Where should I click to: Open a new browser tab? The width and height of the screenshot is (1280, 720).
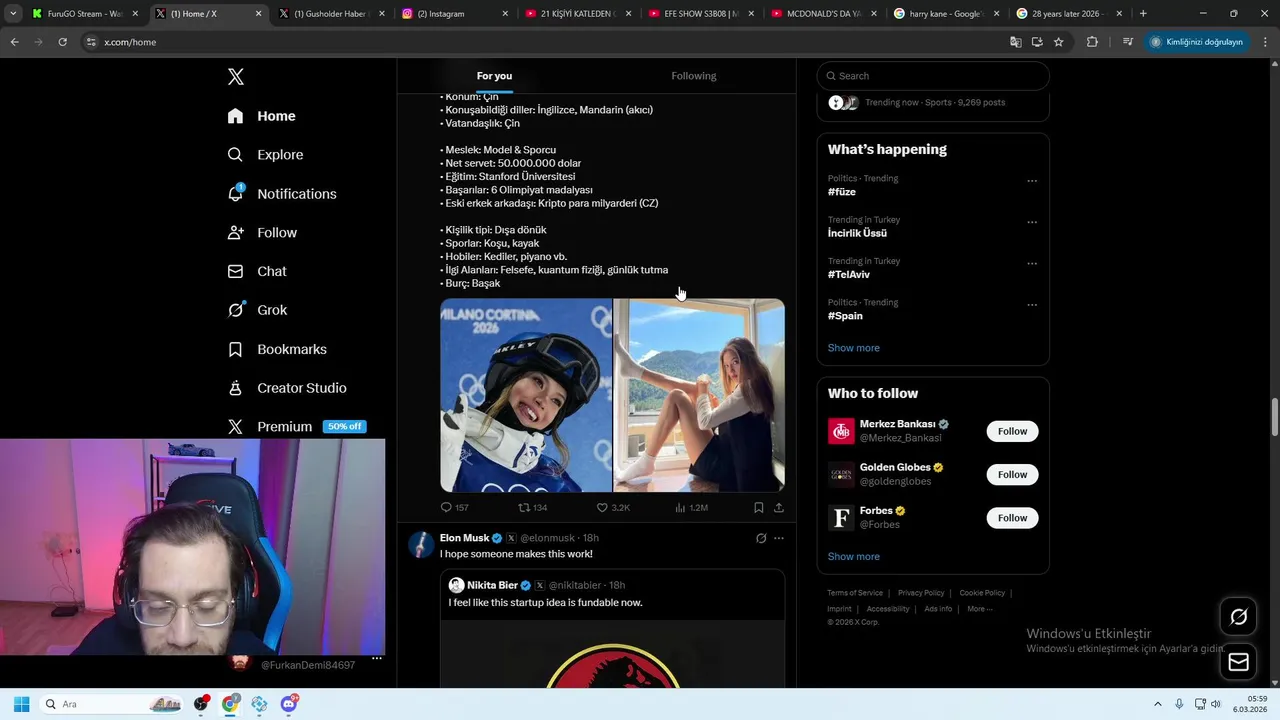click(1143, 14)
